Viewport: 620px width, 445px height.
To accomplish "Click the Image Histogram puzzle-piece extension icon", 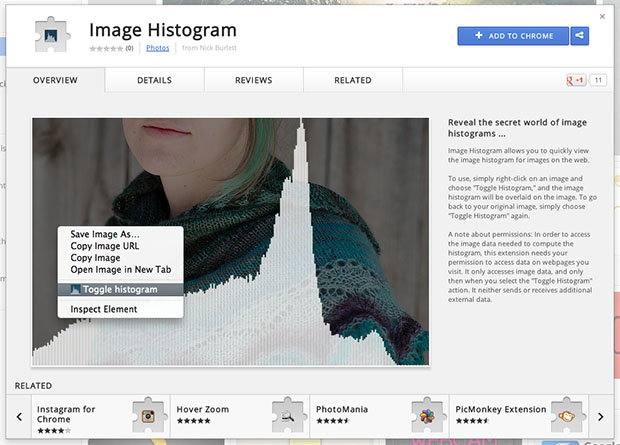I will point(52,35).
